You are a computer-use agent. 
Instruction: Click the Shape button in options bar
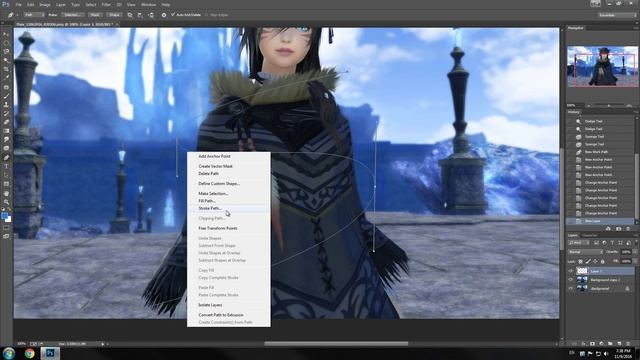[114, 15]
